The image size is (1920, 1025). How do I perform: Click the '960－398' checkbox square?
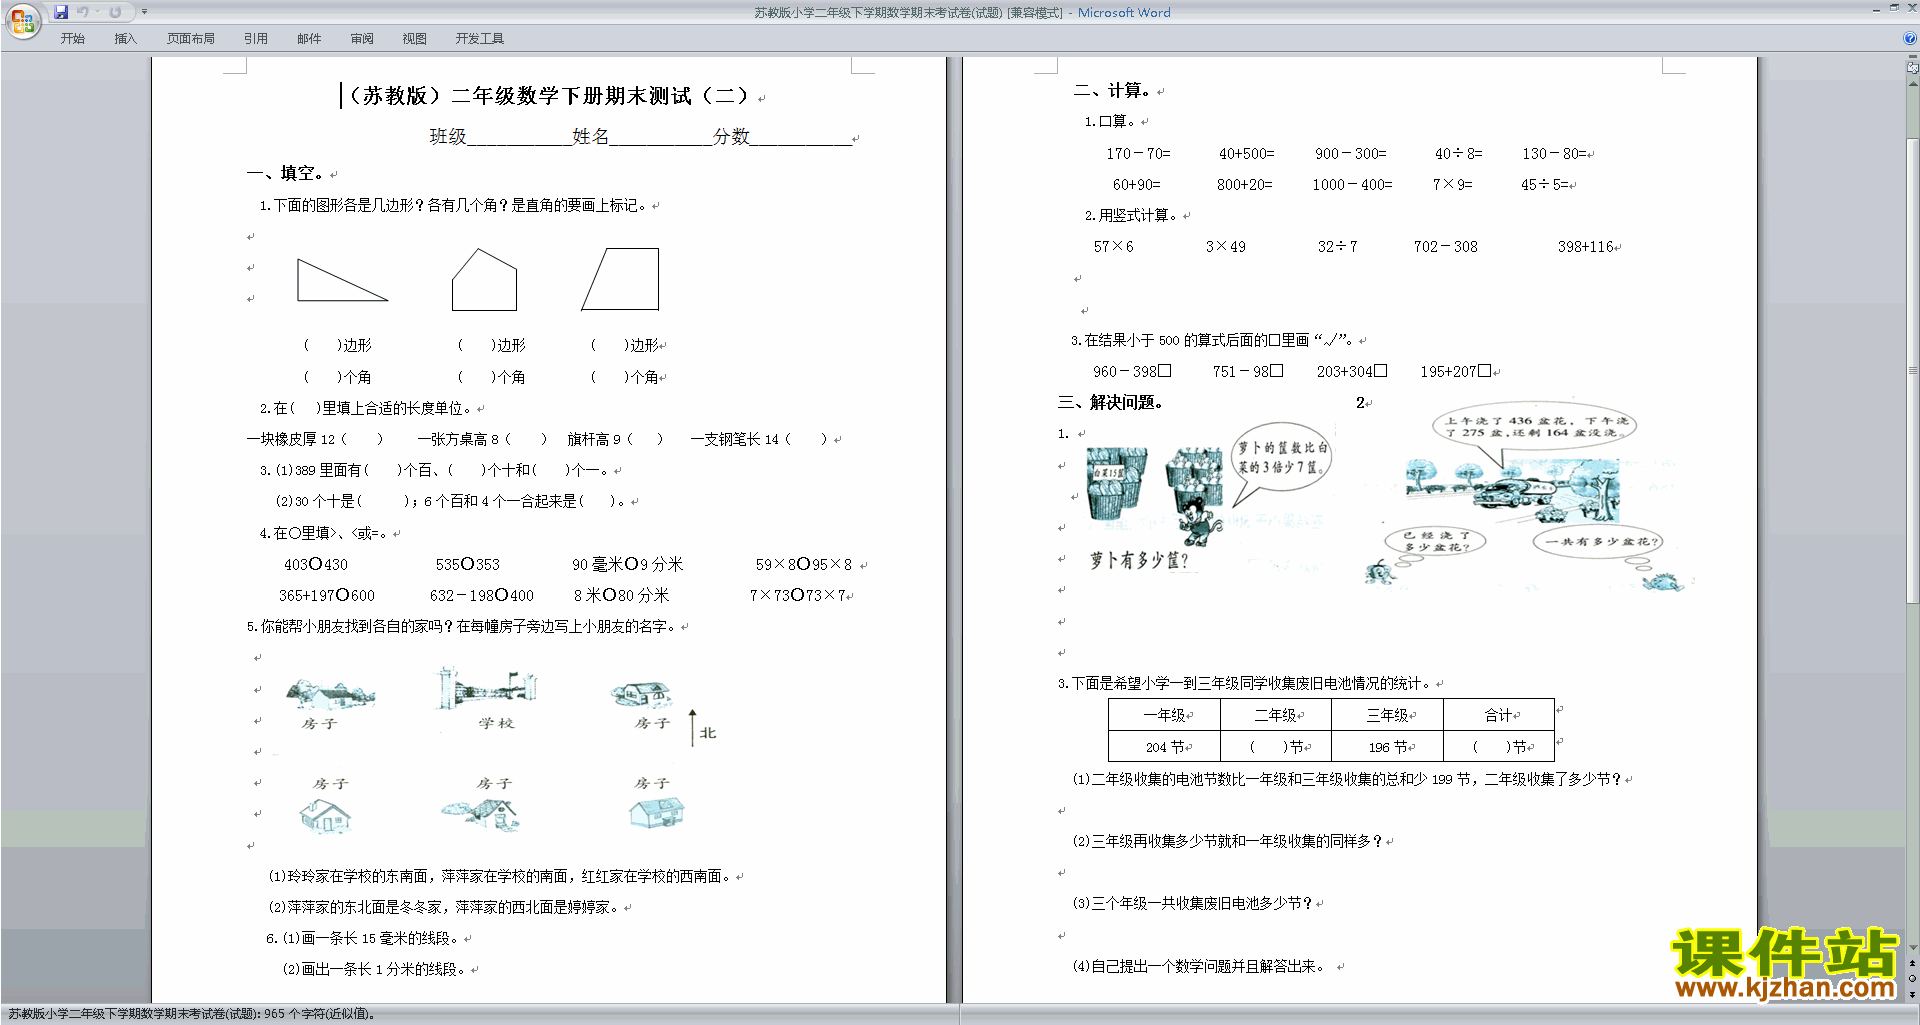pyautogui.click(x=1165, y=371)
